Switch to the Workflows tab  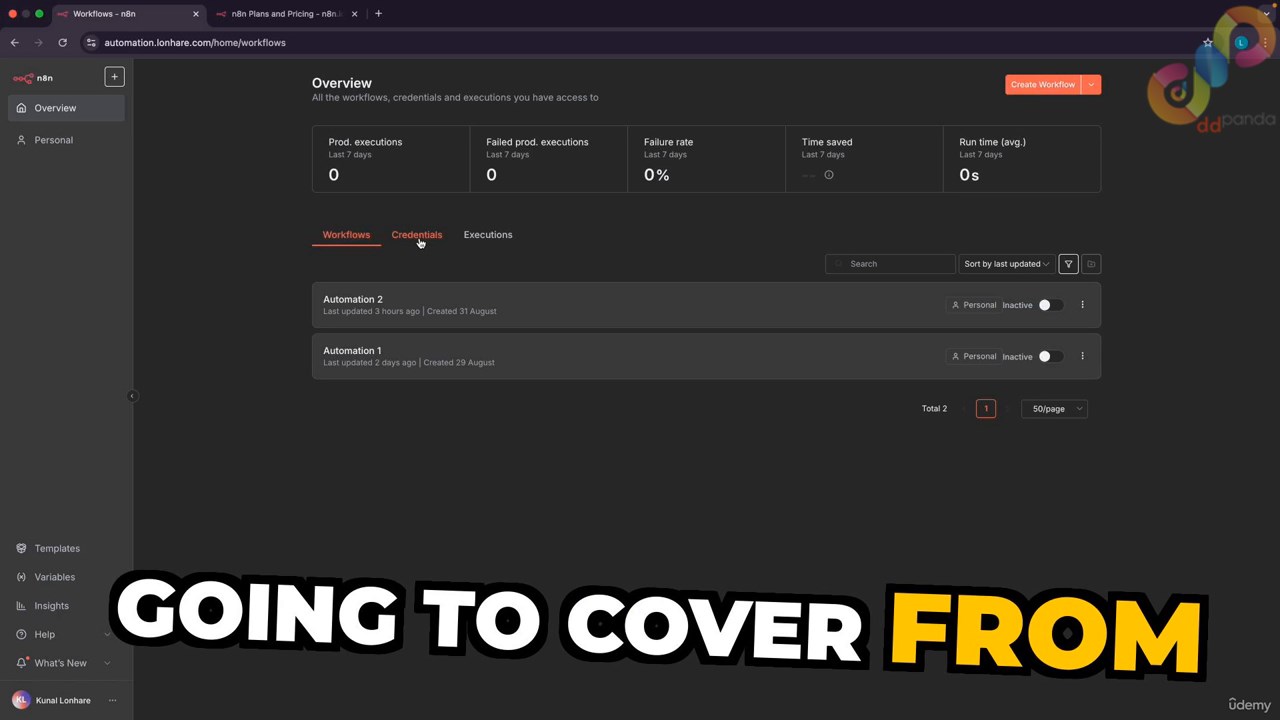pos(346,235)
